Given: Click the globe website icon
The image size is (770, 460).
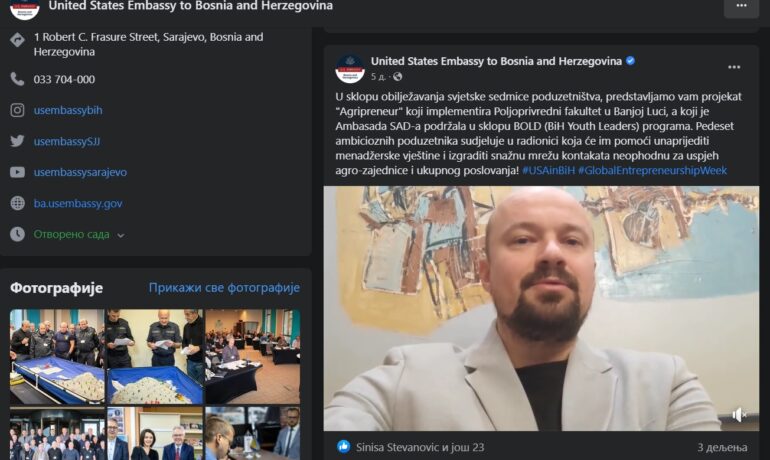Looking at the screenshot, I should point(17,203).
